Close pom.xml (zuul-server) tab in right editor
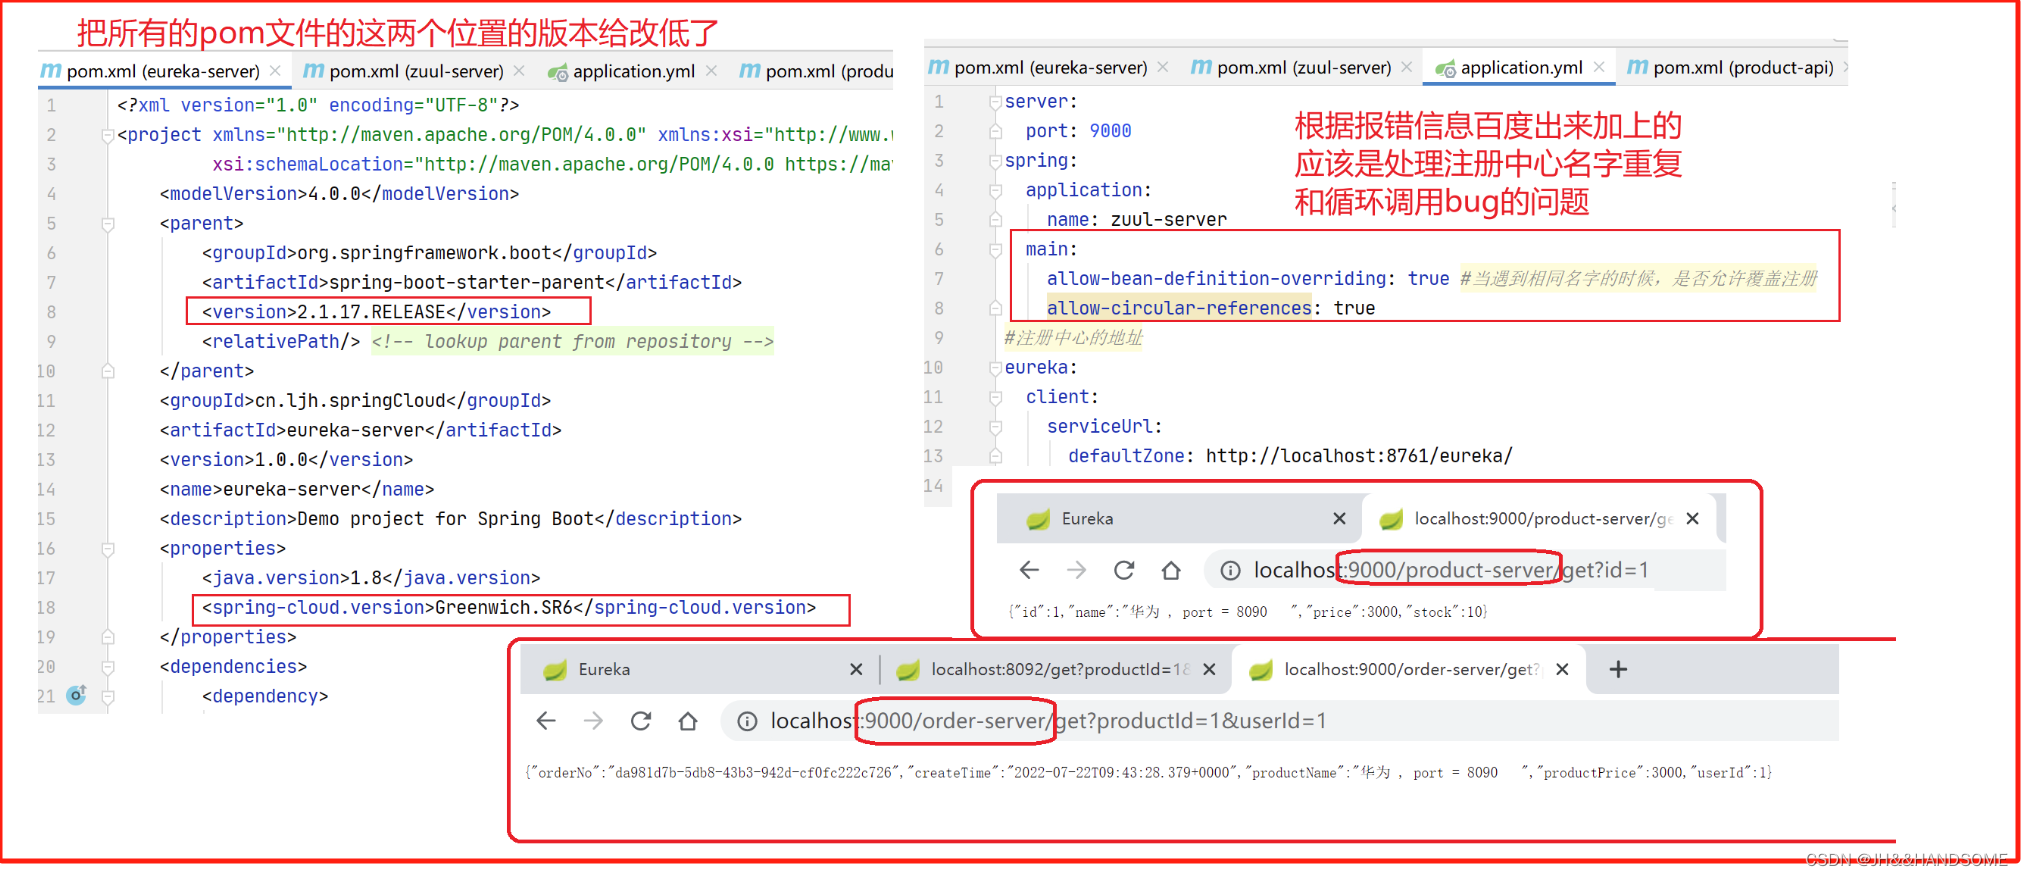 [1407, 67]
